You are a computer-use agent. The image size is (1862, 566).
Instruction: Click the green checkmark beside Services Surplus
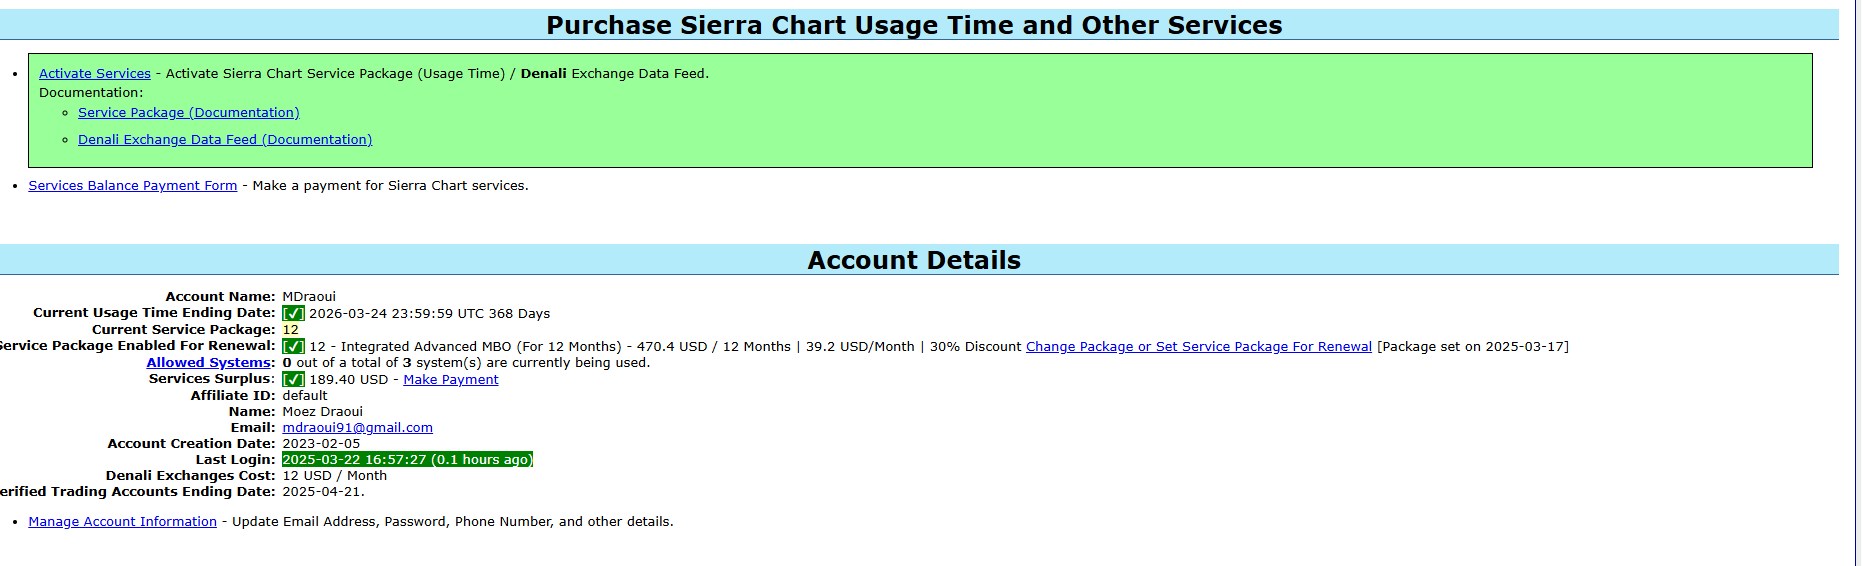pyautogui.click(x=293, y=380)
